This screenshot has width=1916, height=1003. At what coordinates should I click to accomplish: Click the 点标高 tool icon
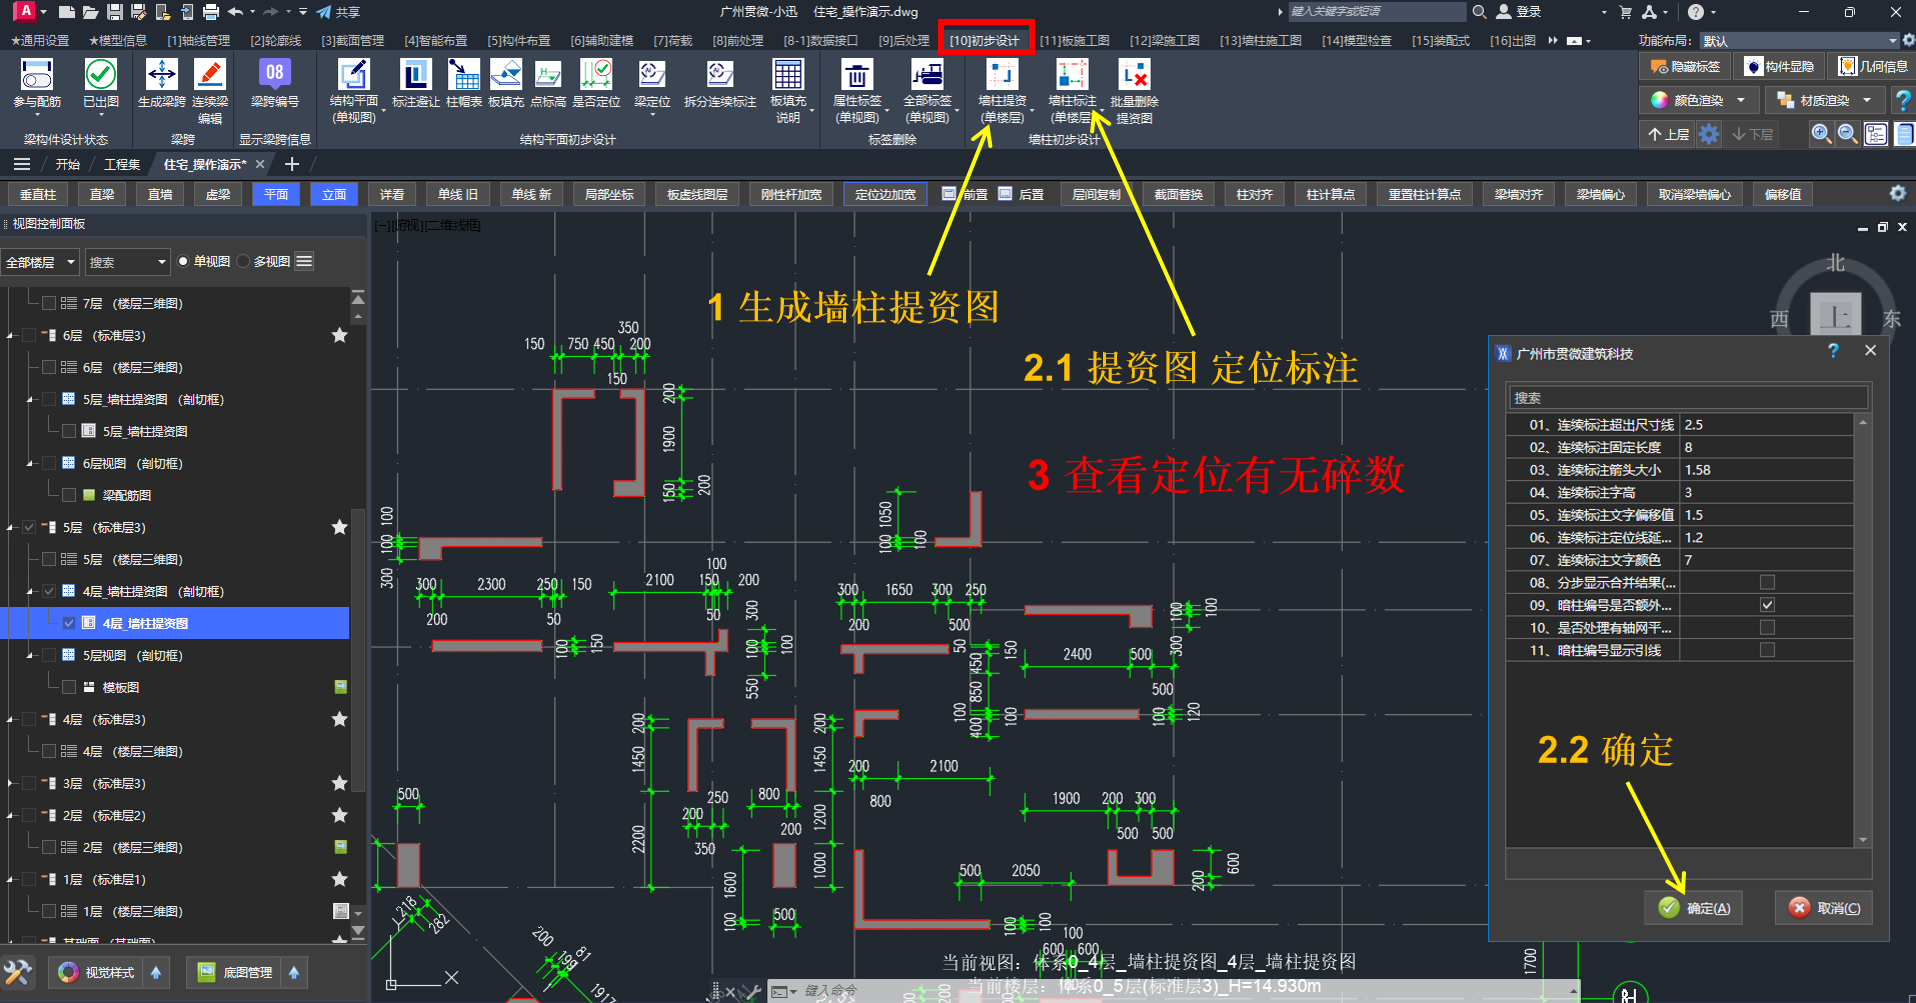click(x=548, y=75)
